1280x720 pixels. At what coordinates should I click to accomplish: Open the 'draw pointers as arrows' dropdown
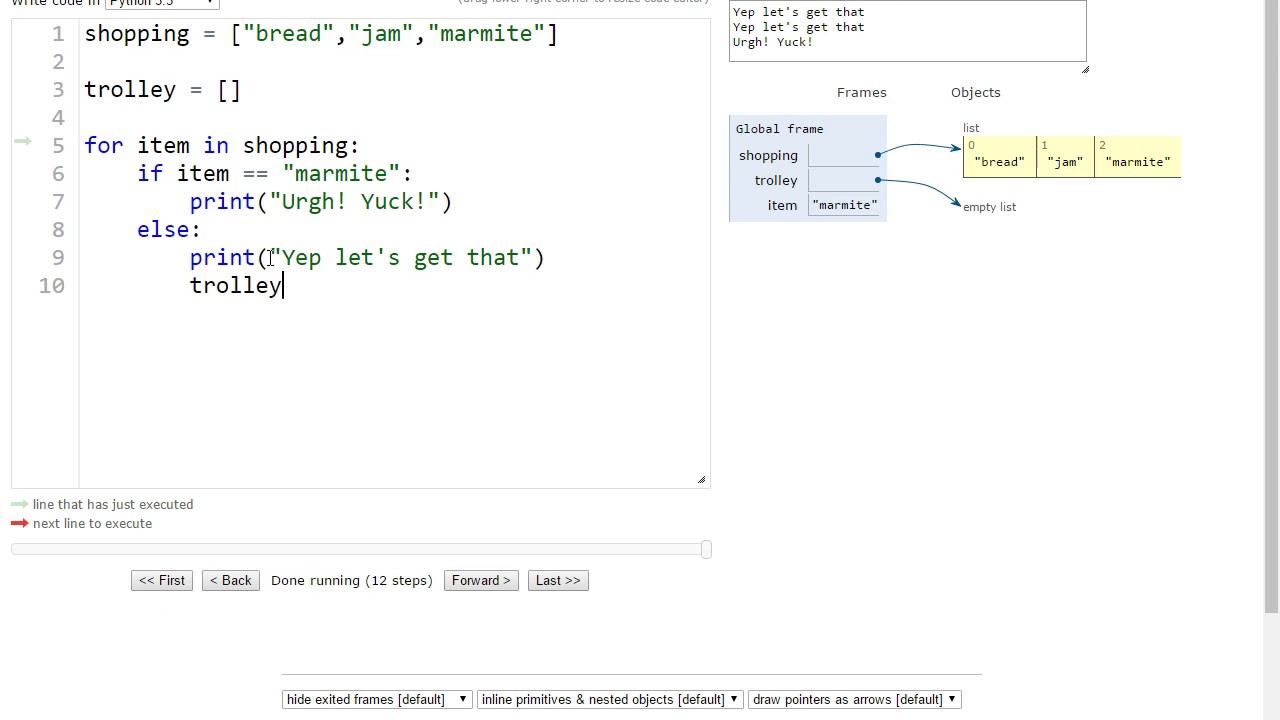[854, 699]
